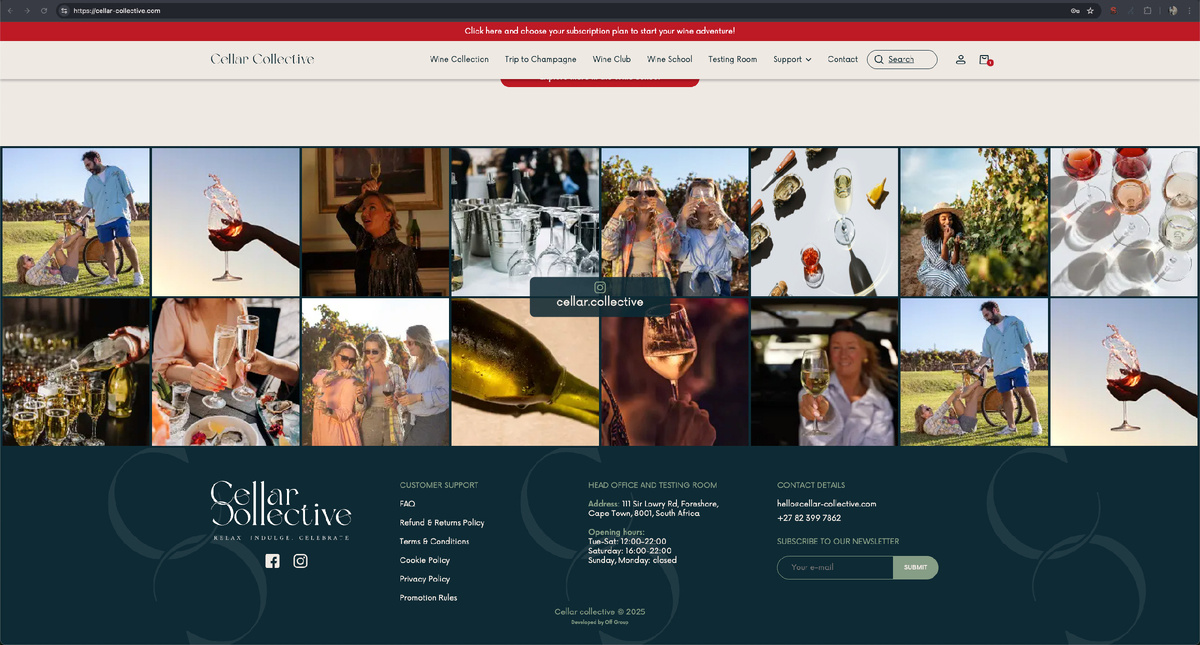Screen dimensions: 1200x645
Task: Reload the page
Action: (x=44, y=11)
